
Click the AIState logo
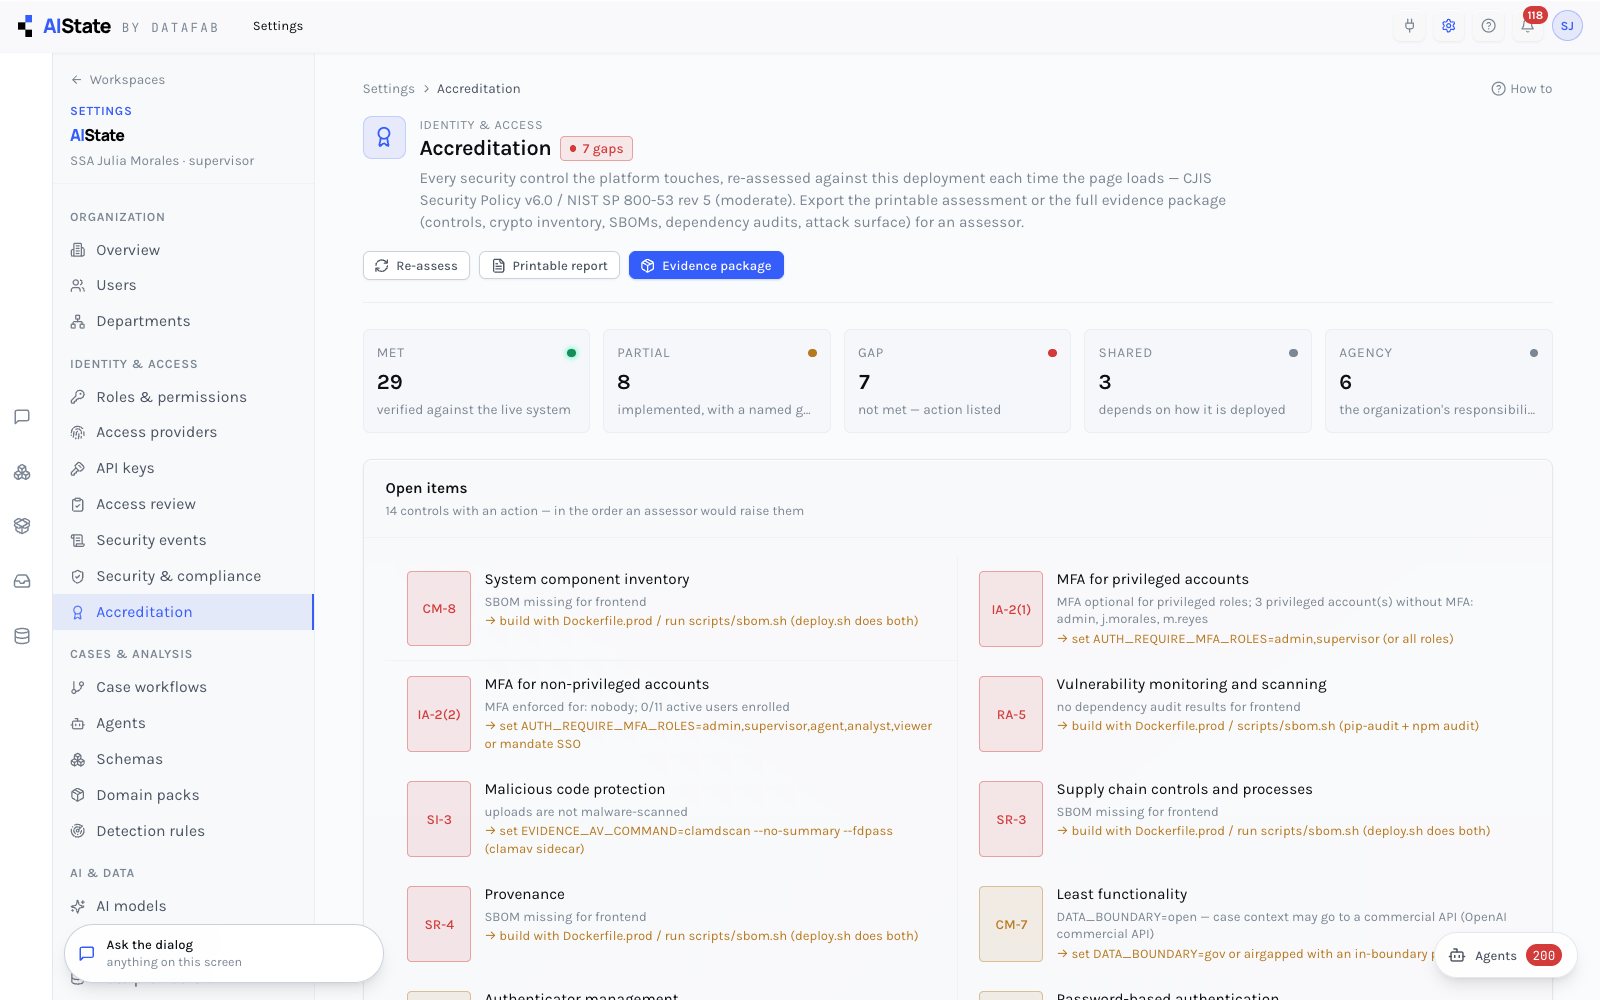click(64, 26)
